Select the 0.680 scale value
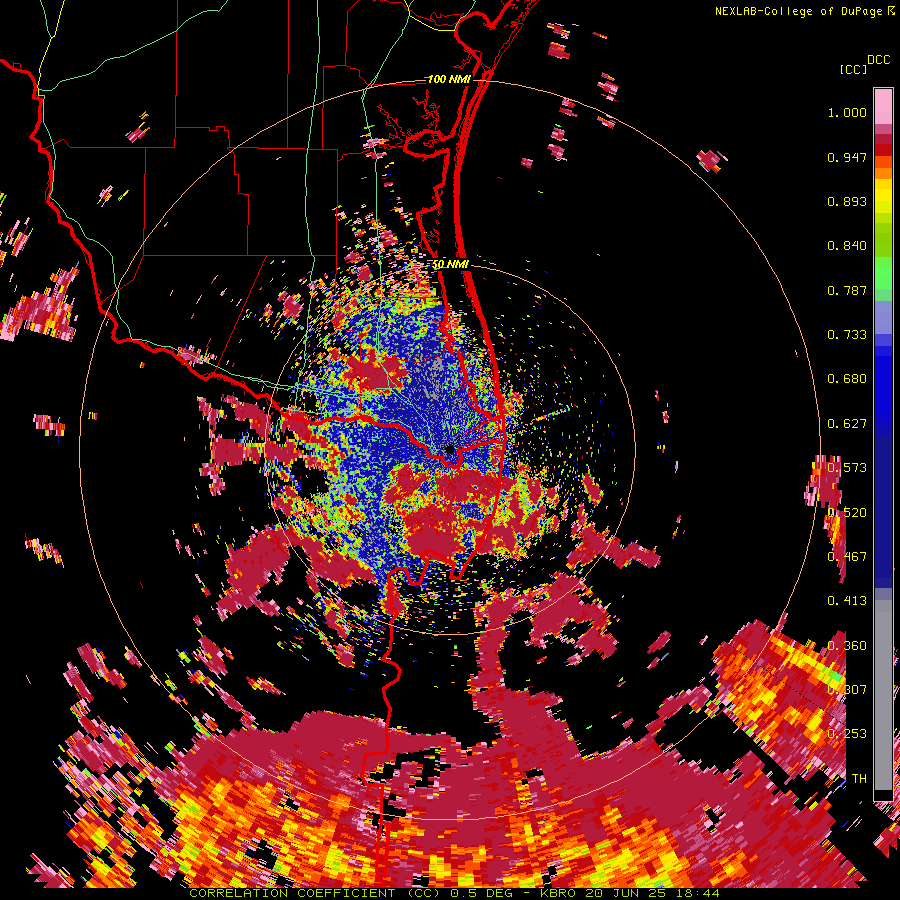 click(847, 379)
